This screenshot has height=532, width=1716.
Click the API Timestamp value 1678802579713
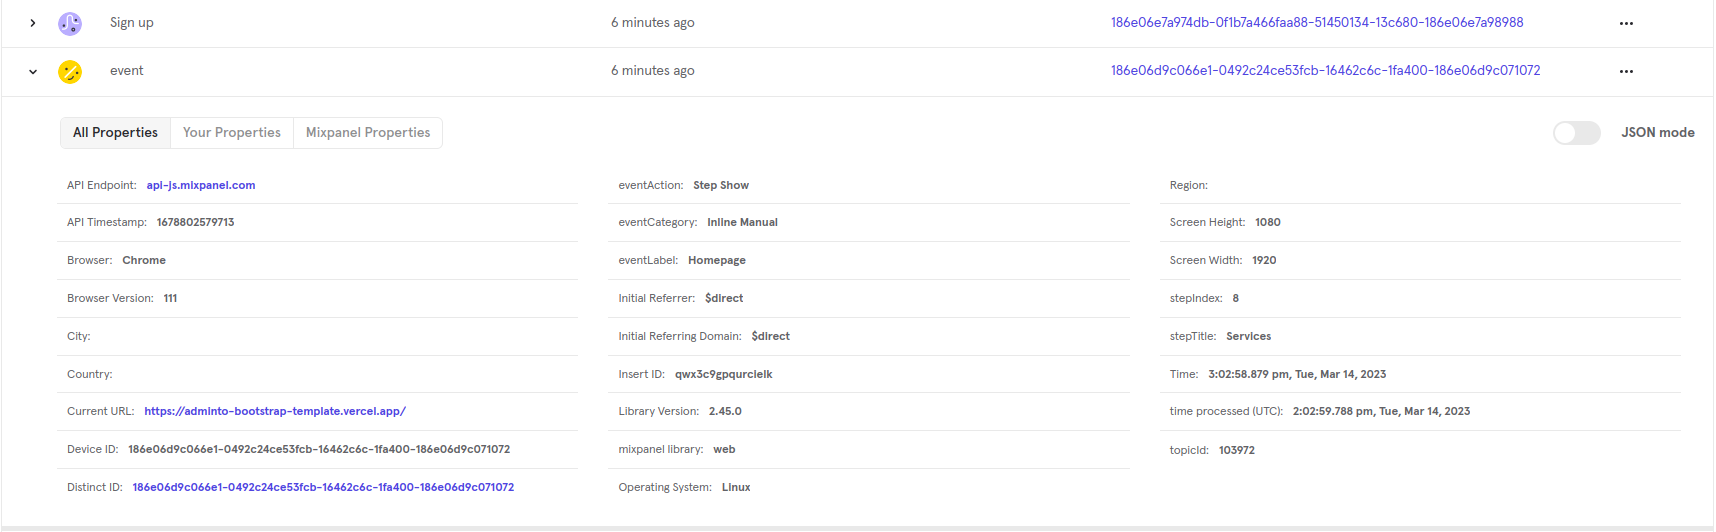pyautogui.click(x=195, y=222)
